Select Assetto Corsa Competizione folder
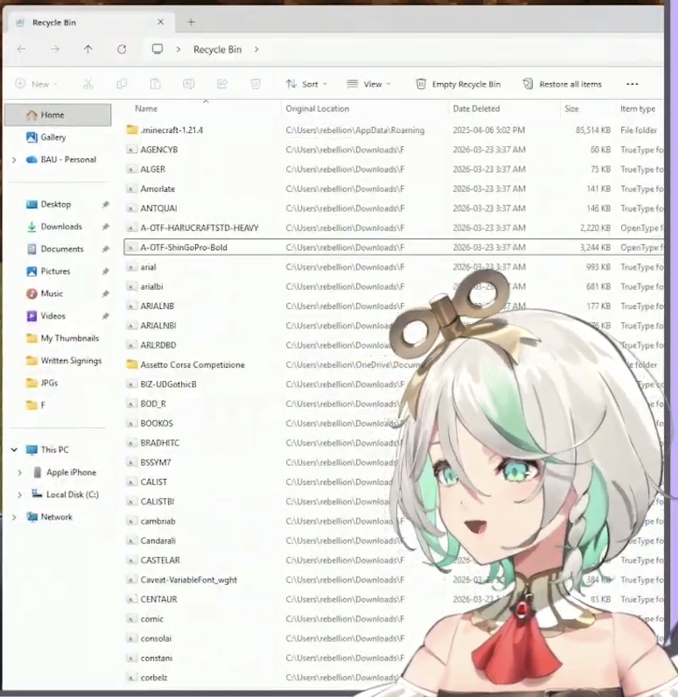 (x=393, y=365)
